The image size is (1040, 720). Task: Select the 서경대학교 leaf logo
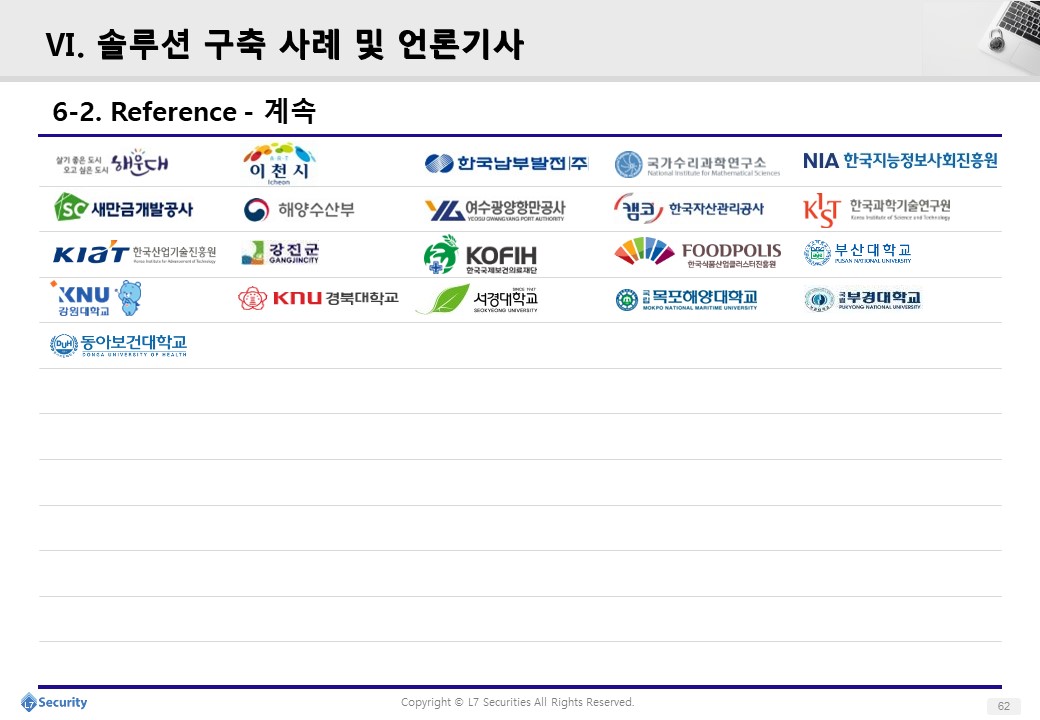[477, 300]
